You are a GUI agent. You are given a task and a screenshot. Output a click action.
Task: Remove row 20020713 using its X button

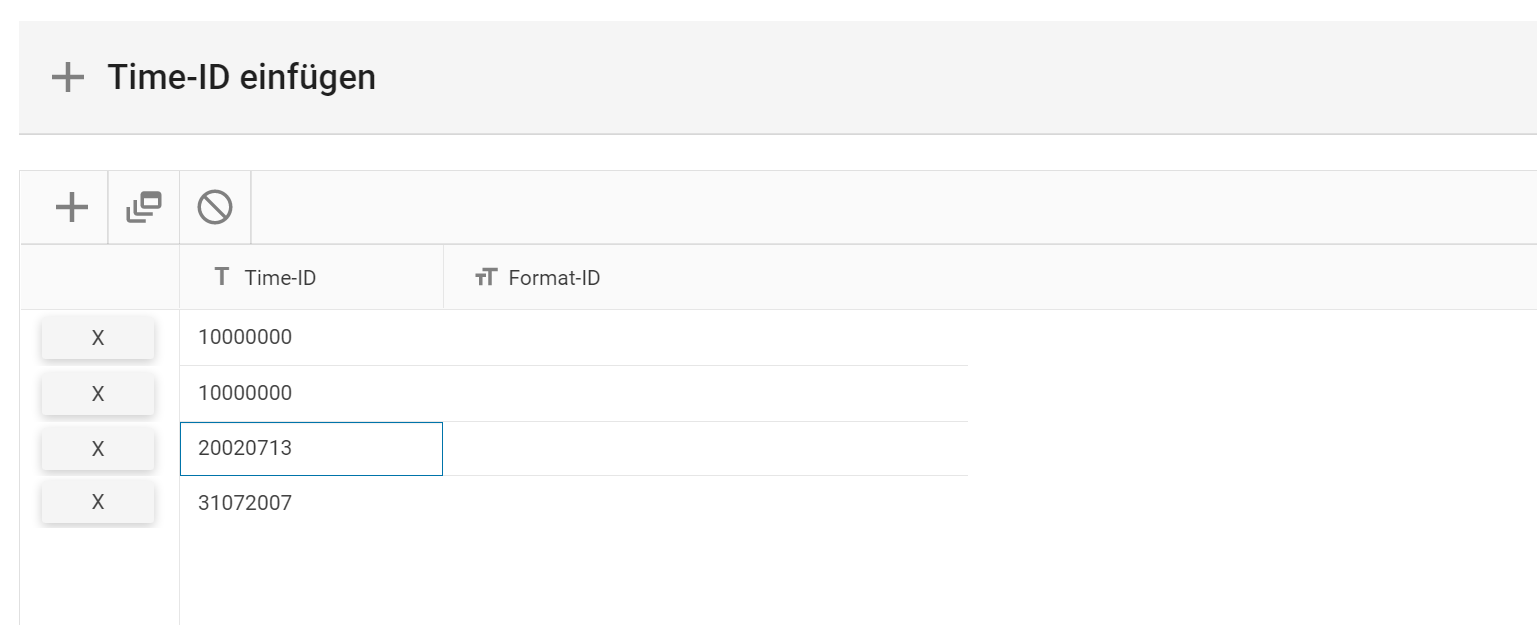pos(98,449)
